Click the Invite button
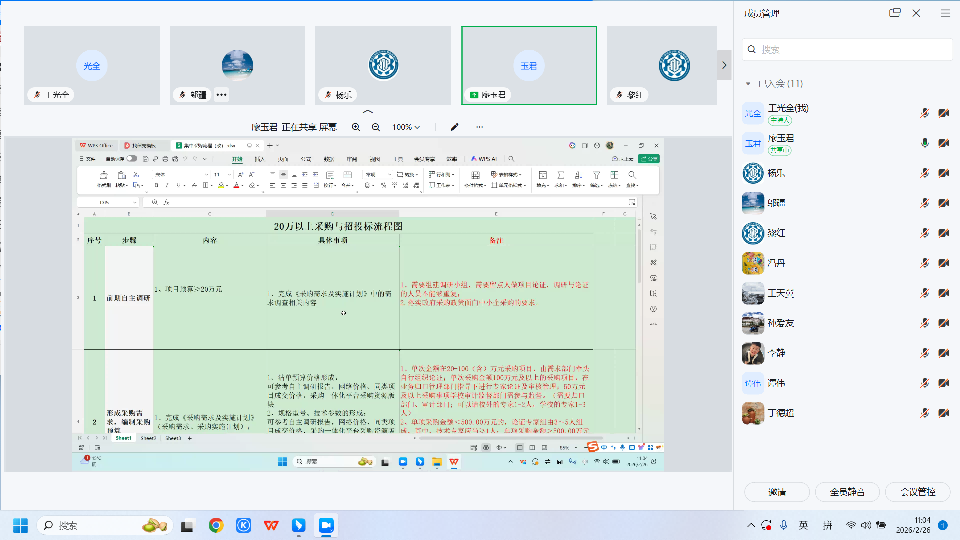Screen dimensions: 960x540 [775, 492]
